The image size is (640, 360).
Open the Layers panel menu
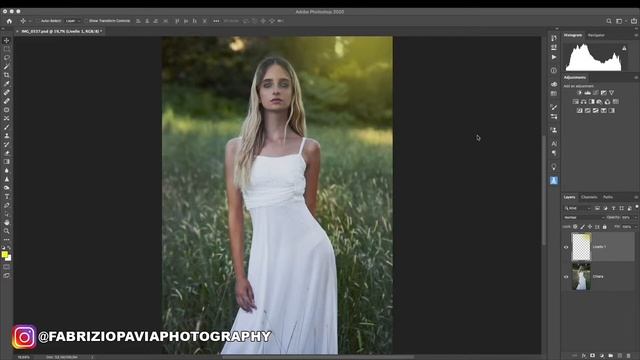[x=636, y=197]
